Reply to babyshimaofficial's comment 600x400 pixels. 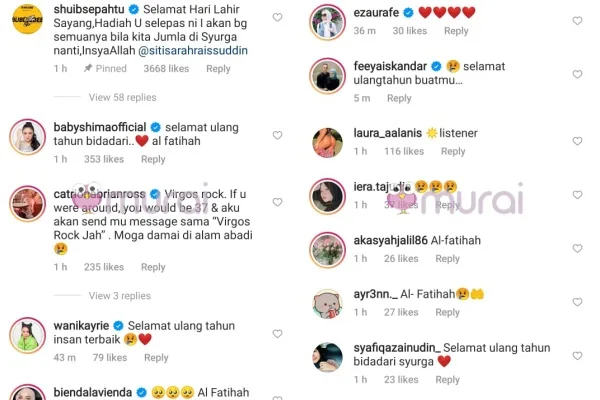tap(153, 159)
